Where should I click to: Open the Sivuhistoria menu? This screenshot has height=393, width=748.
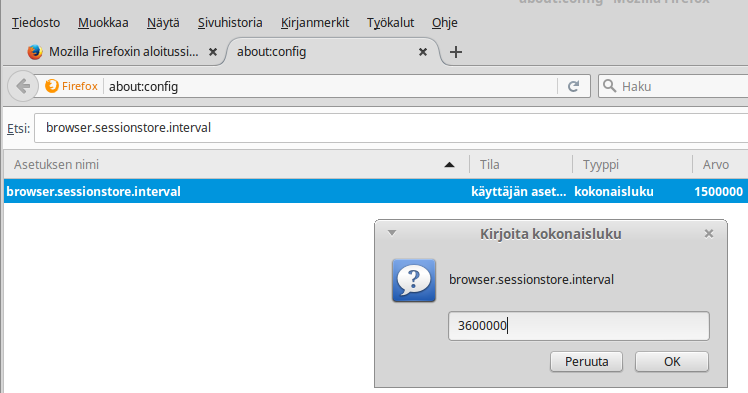(x=230, y=22)
